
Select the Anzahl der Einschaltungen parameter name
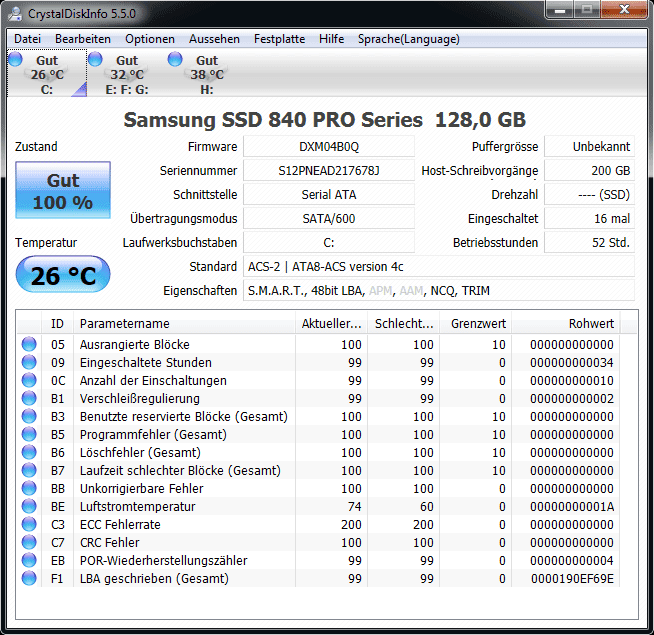coord(153,380)
